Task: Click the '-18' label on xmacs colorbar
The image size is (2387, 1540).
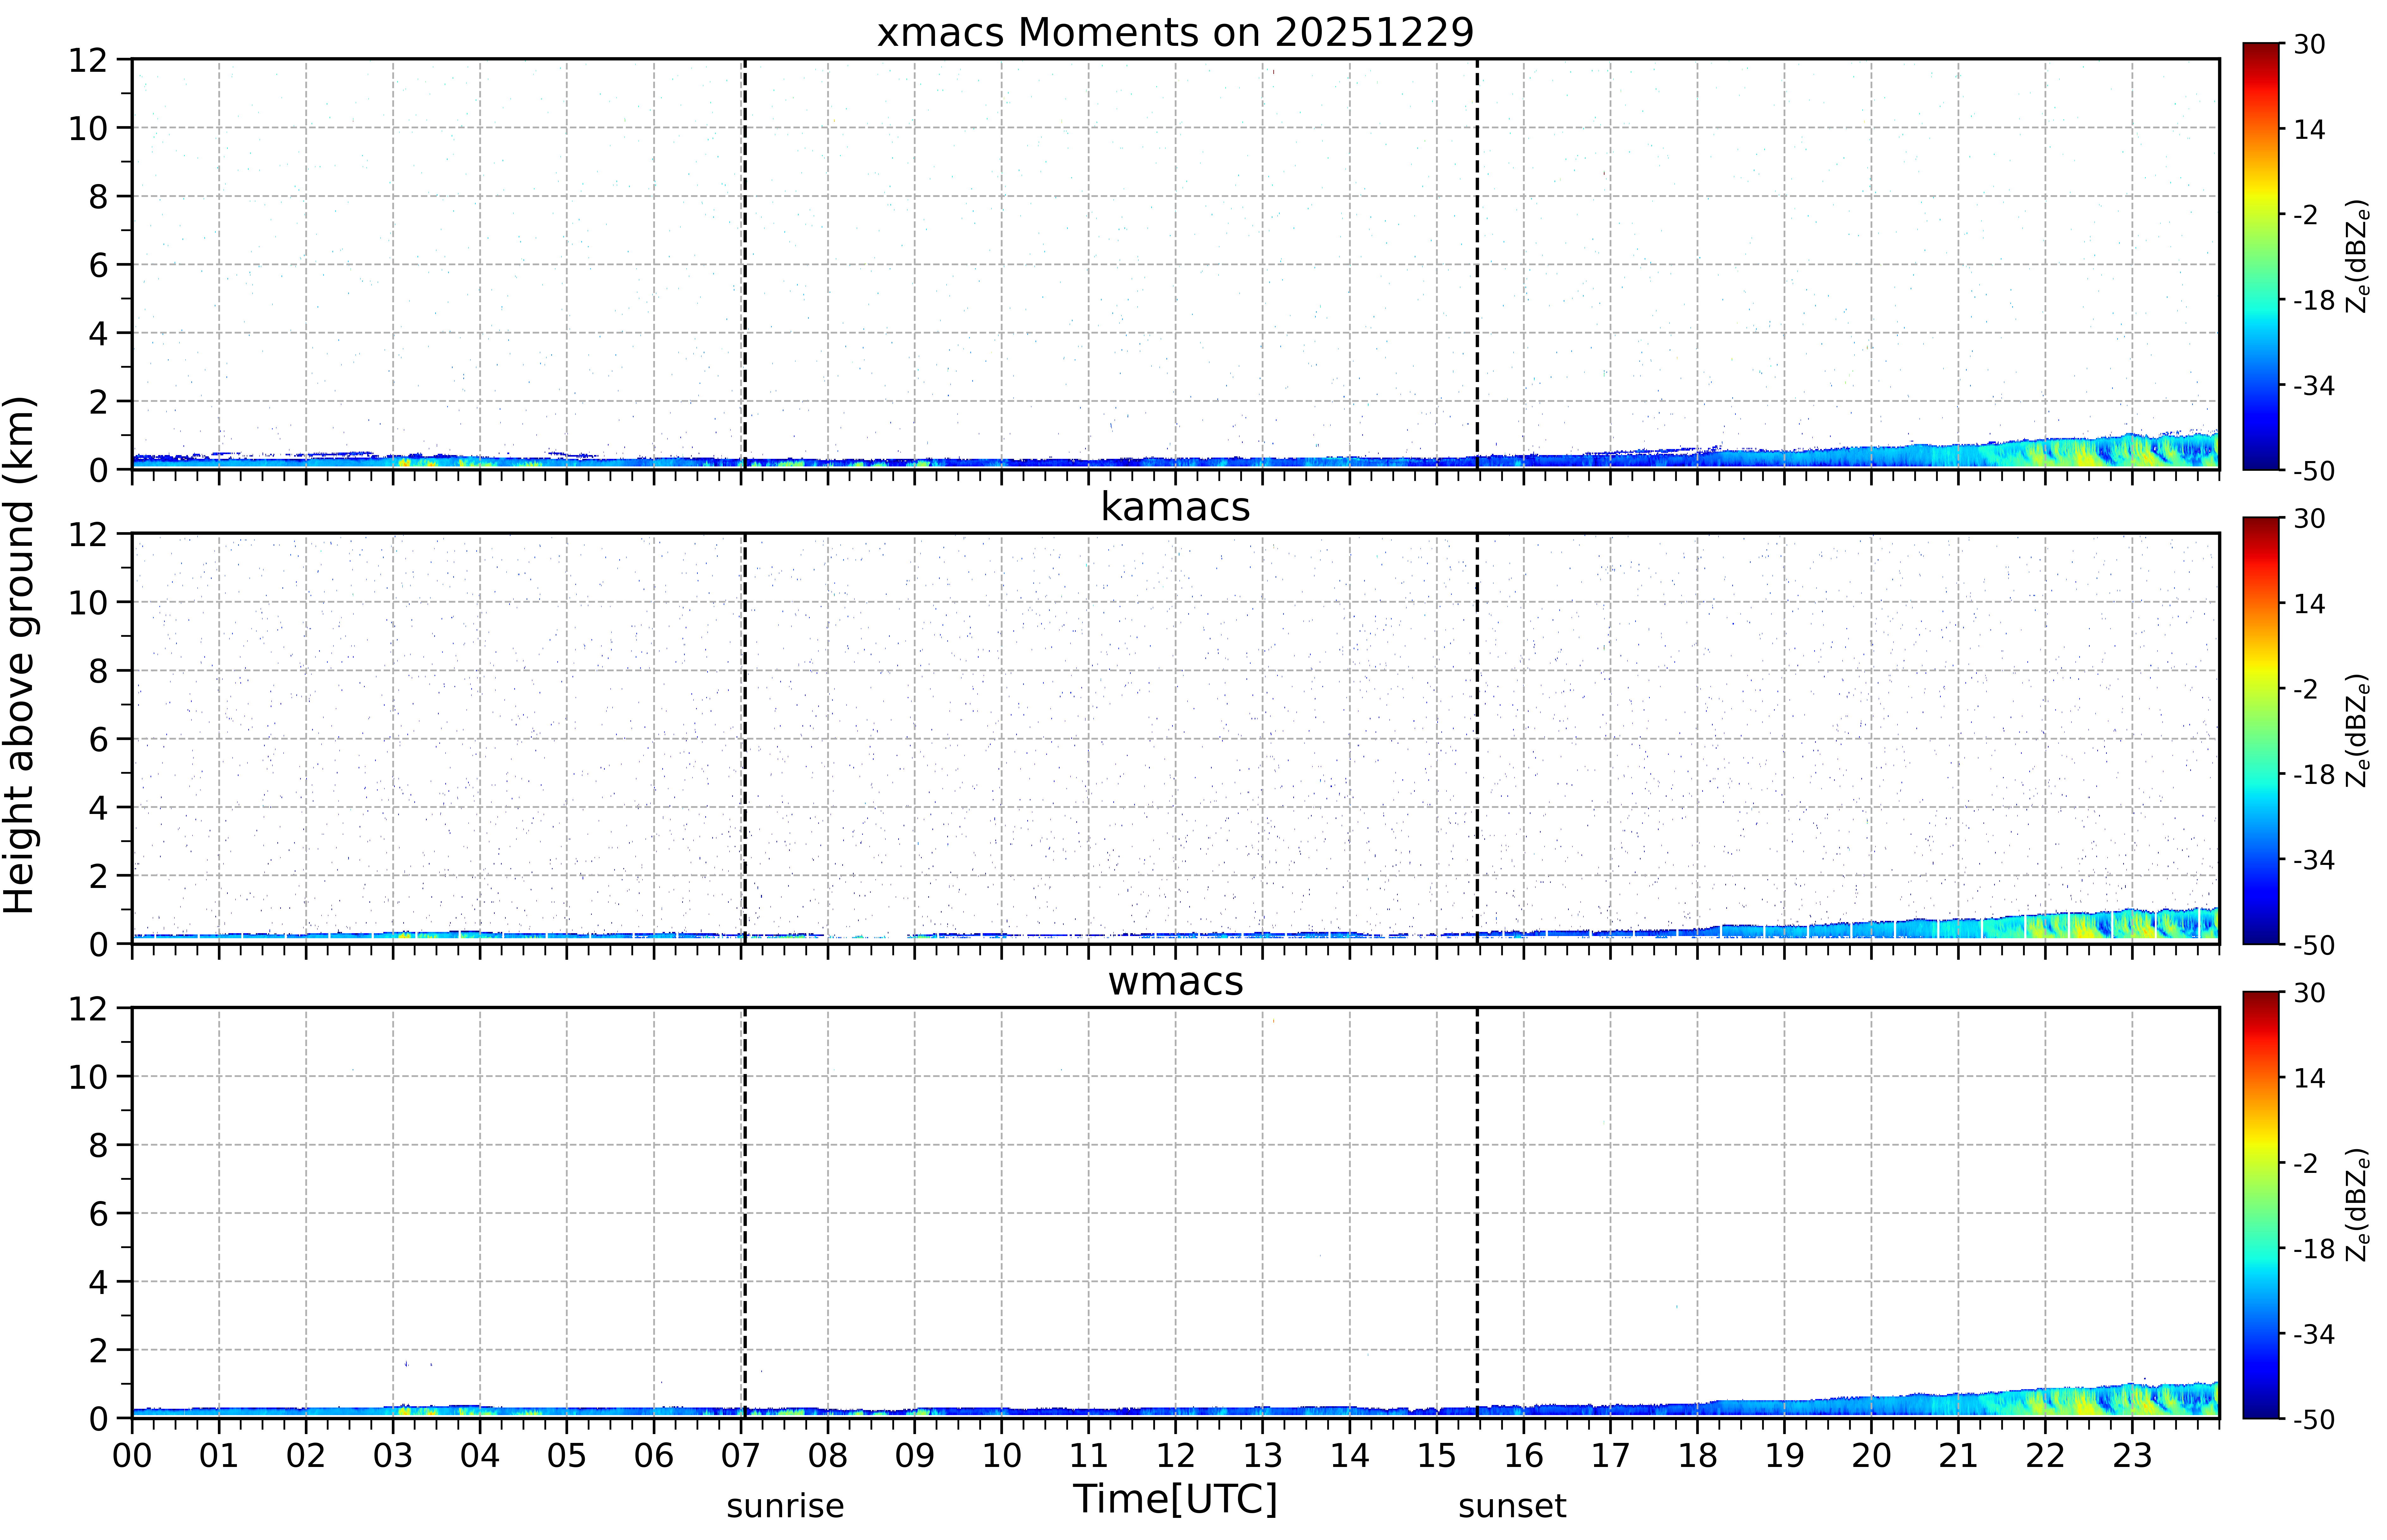Action: coord(2314,300)
